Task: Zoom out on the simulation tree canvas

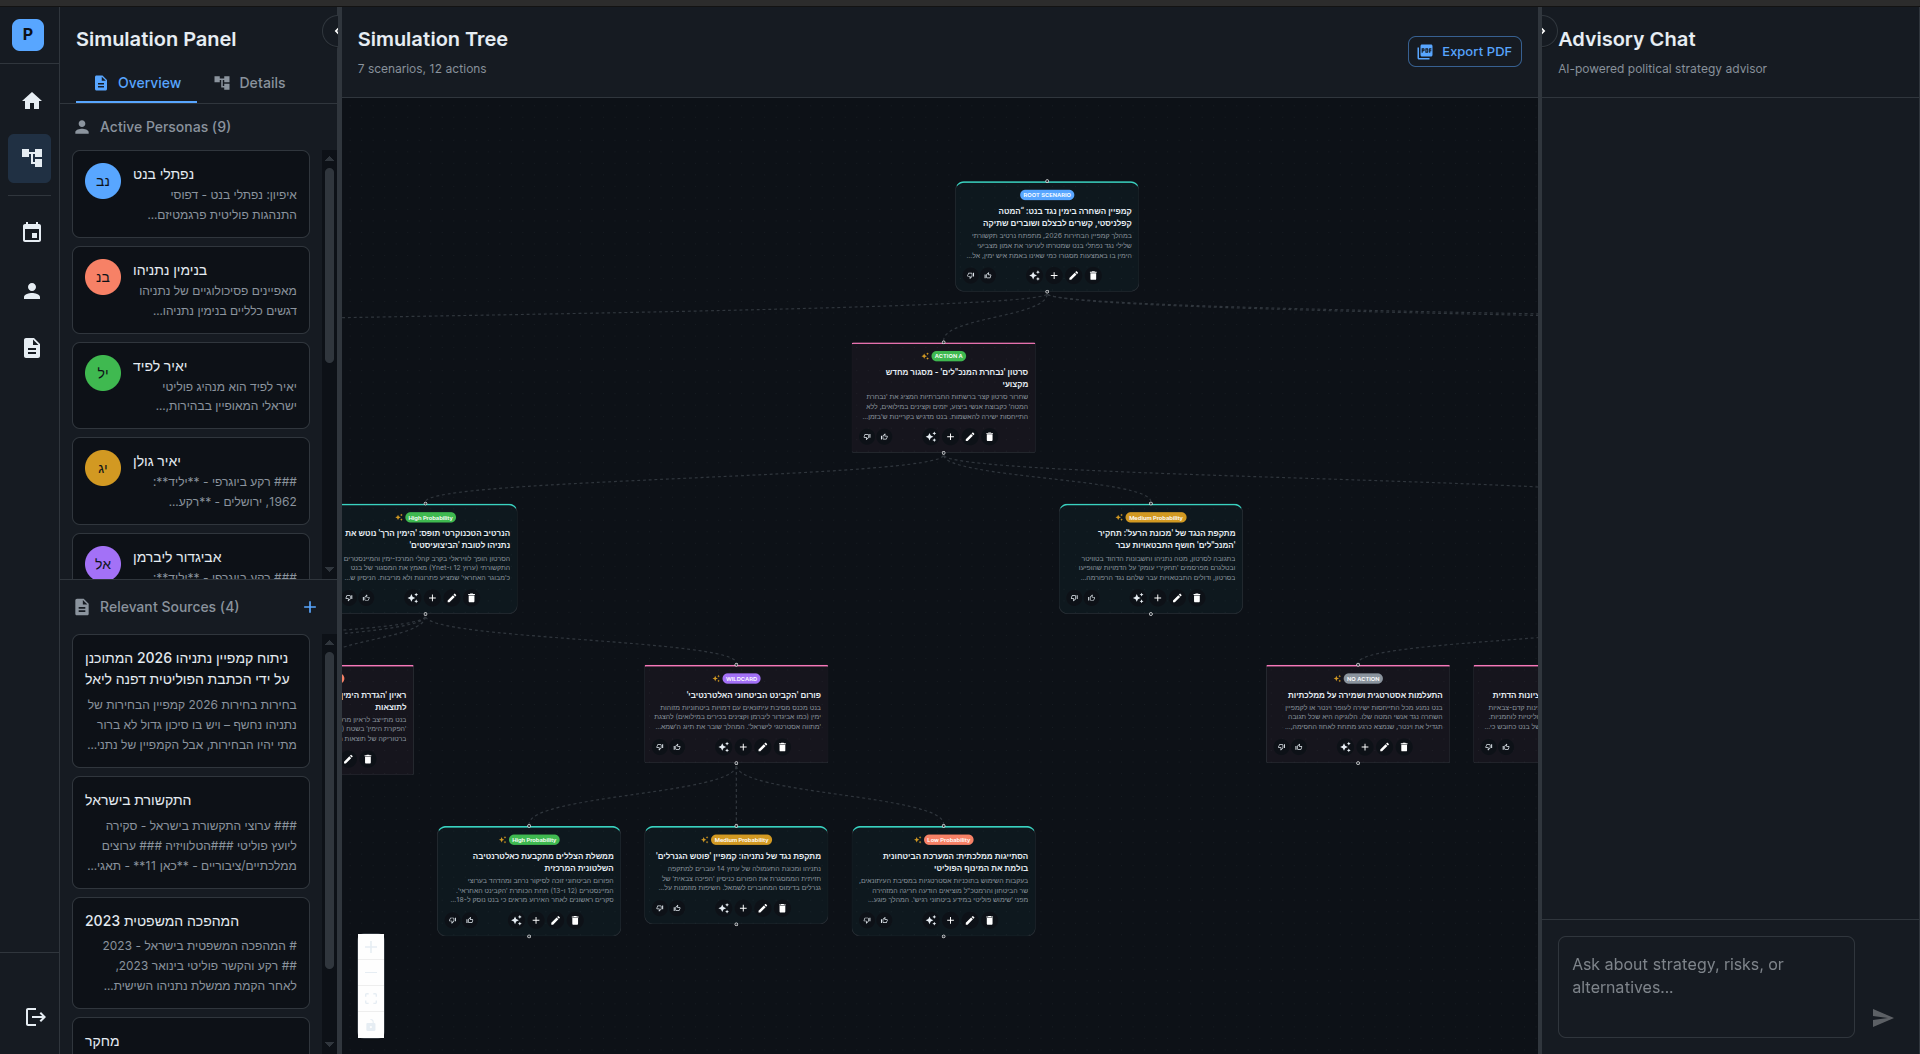Action: (x=371, y=973)
